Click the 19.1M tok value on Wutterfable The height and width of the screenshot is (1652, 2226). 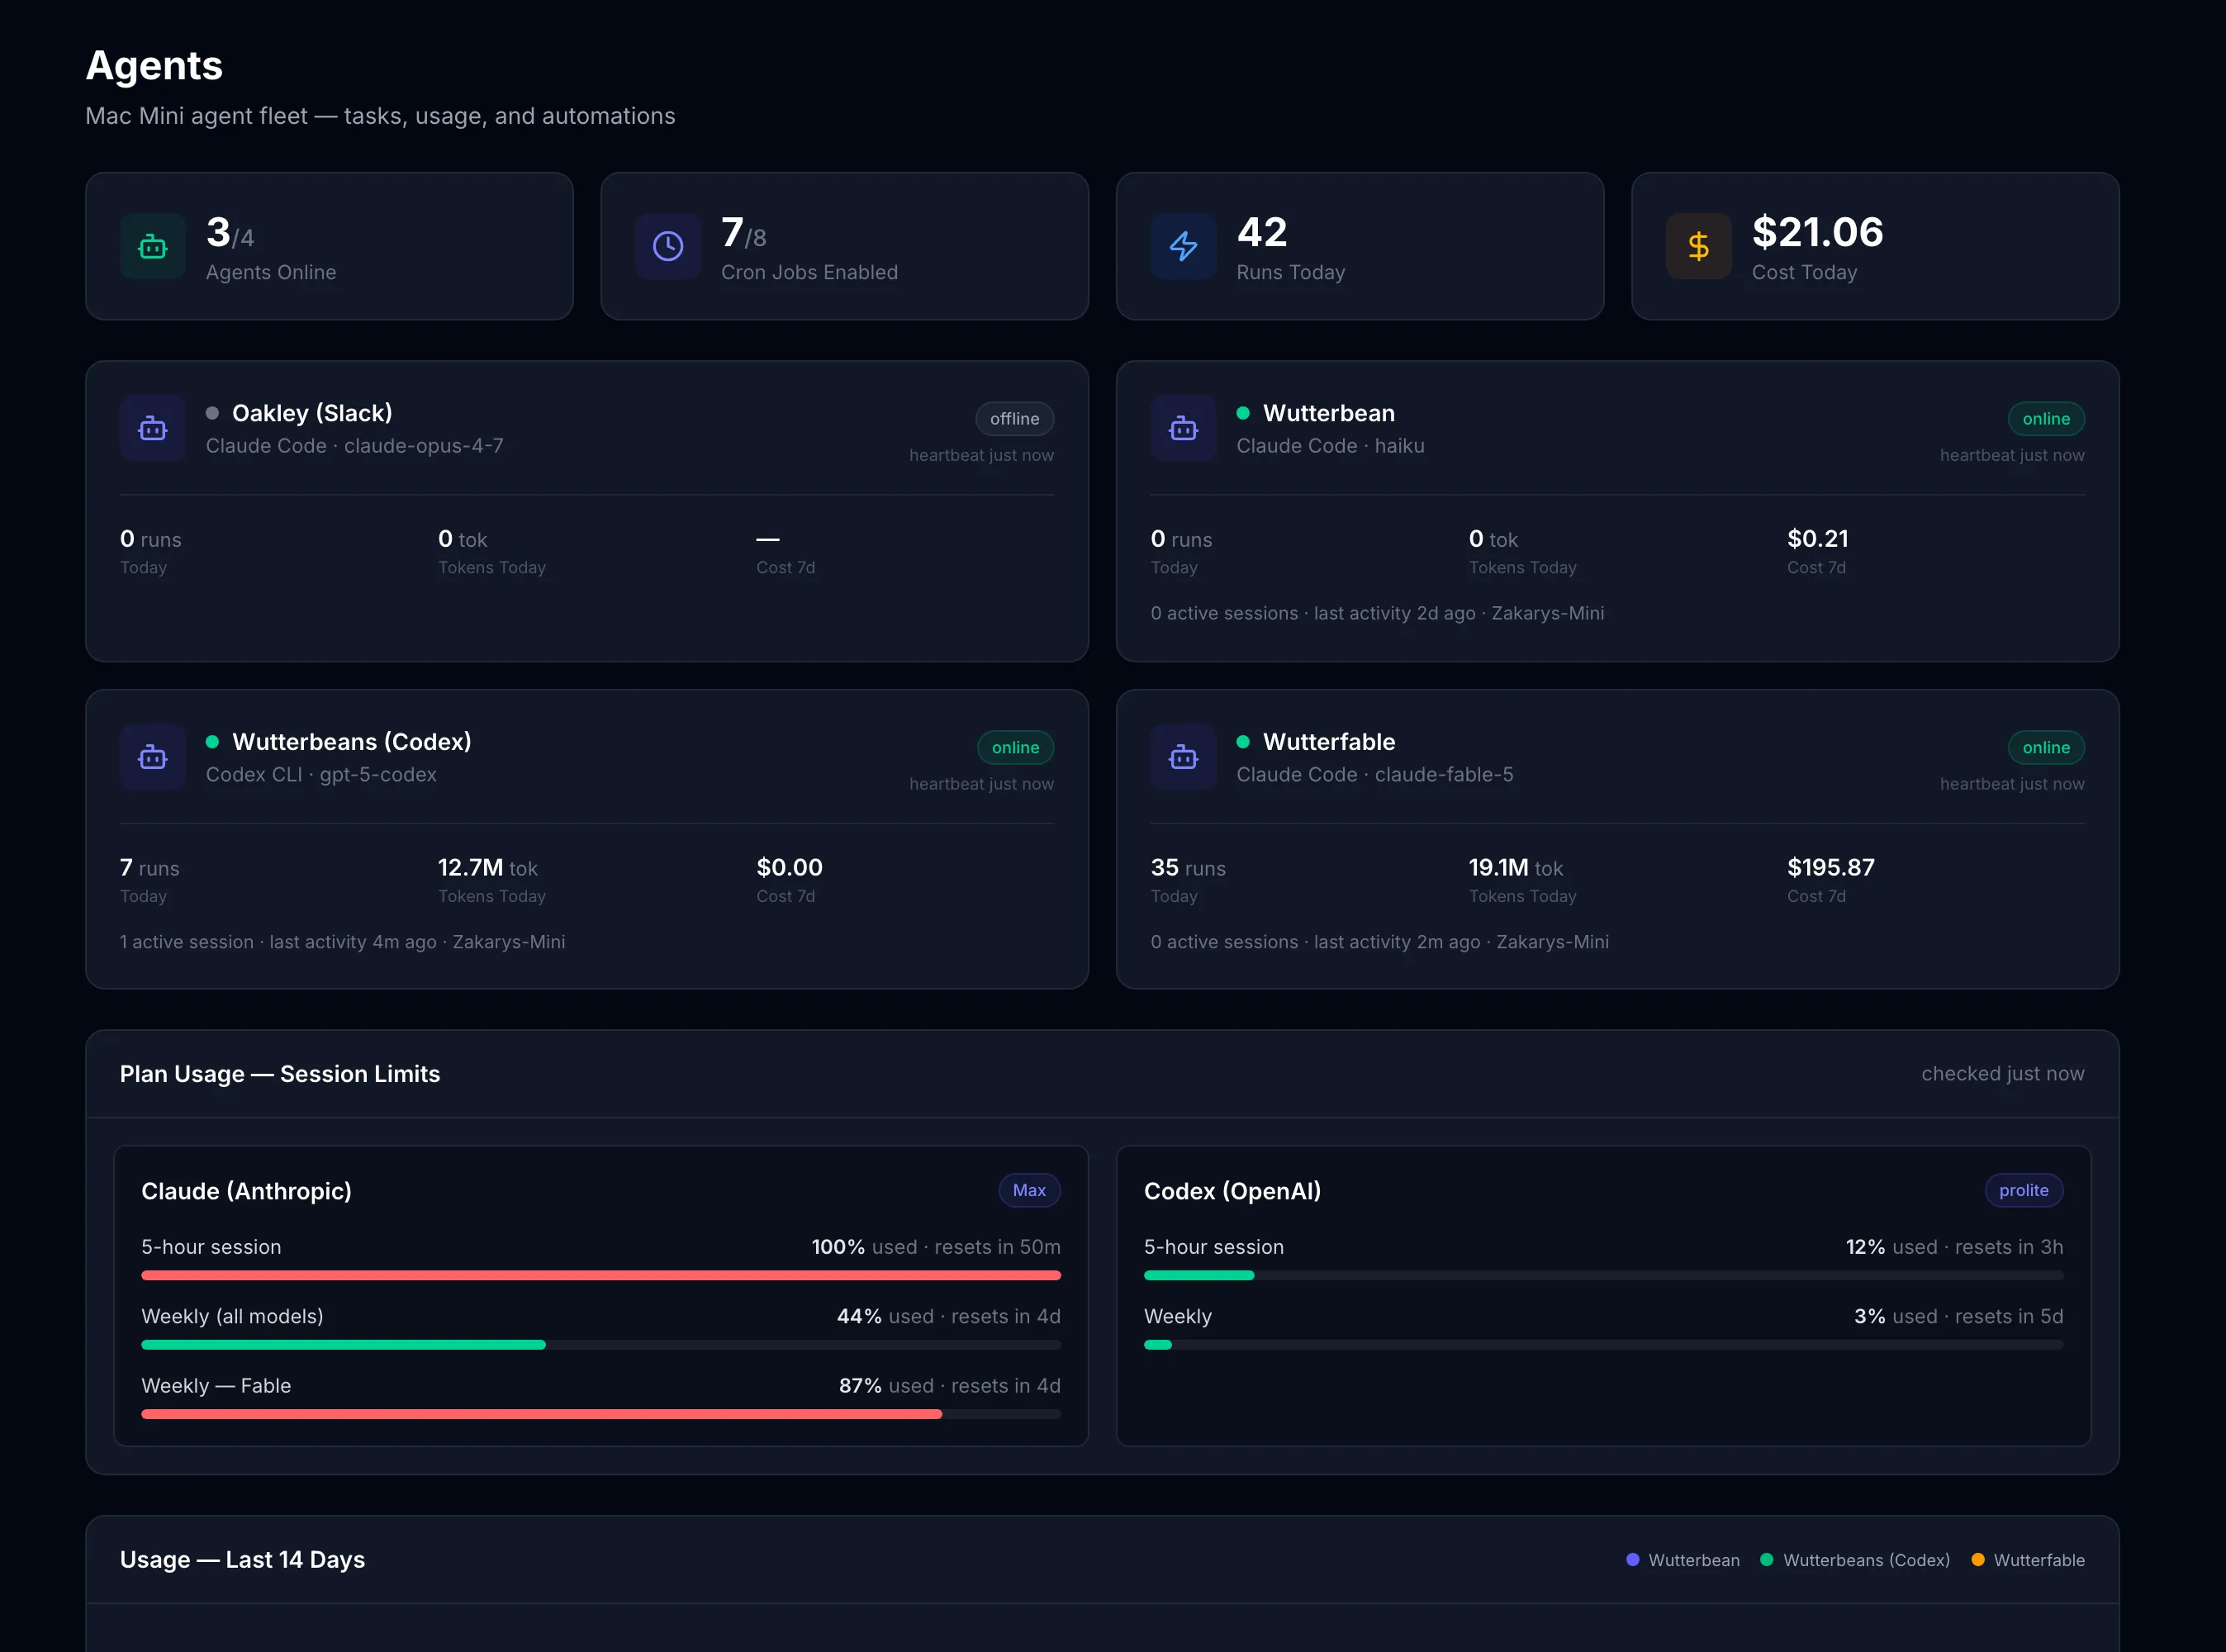click(x=1516, y=868)
